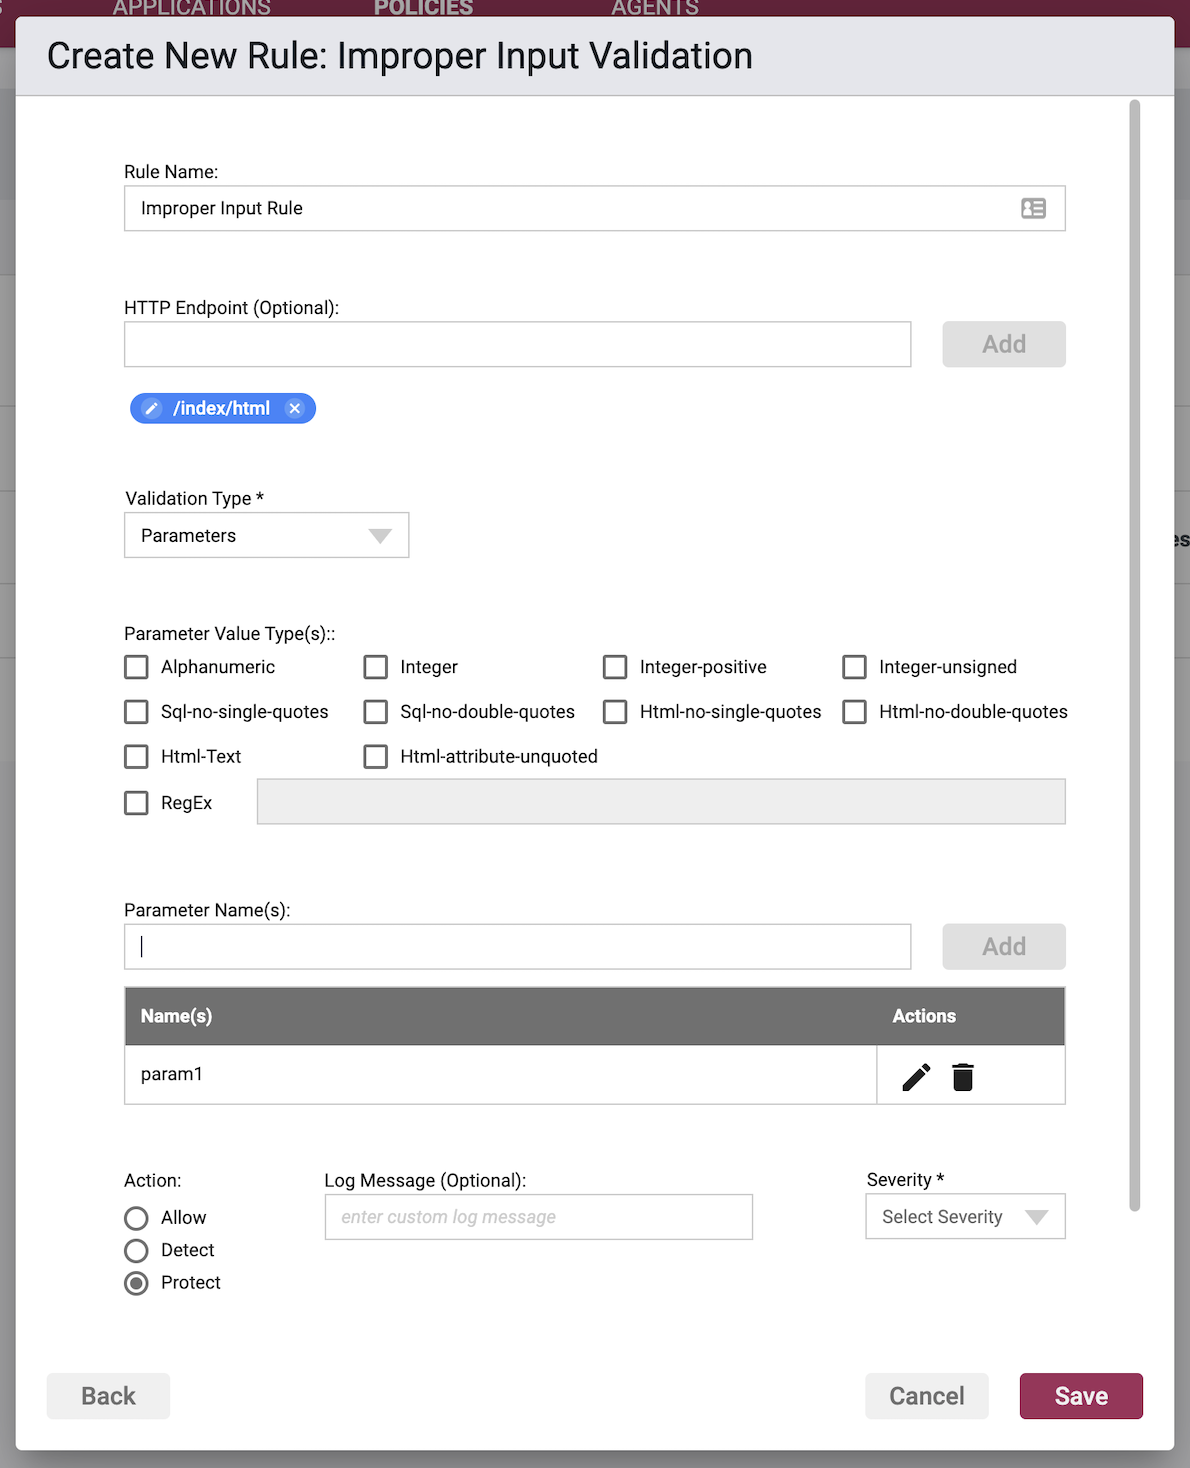Switch to the Policies tab
The image size is (1190, 1468).
(423, 8)
